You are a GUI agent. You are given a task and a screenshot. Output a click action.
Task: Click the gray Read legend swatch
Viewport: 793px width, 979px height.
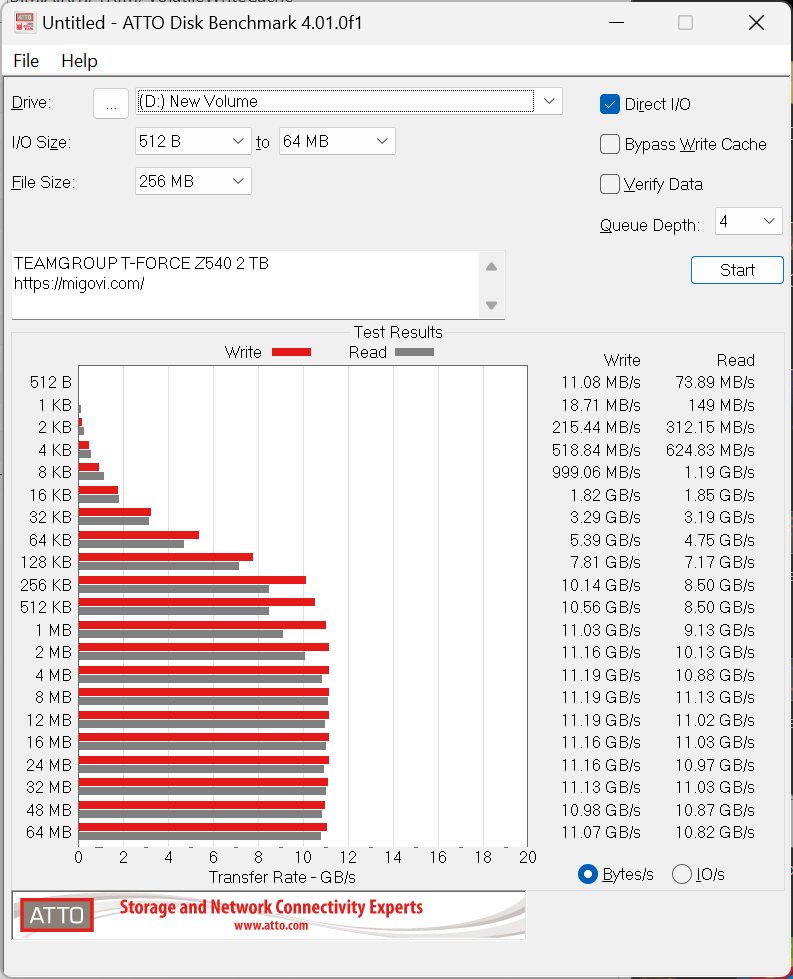tap(415, 352)
